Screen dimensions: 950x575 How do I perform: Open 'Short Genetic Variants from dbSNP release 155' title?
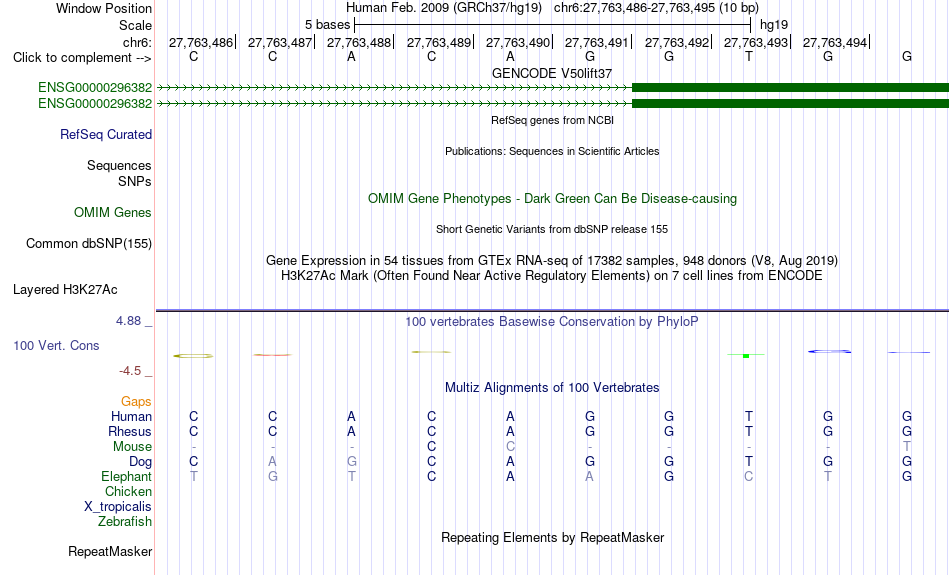(x=552, y=229)
